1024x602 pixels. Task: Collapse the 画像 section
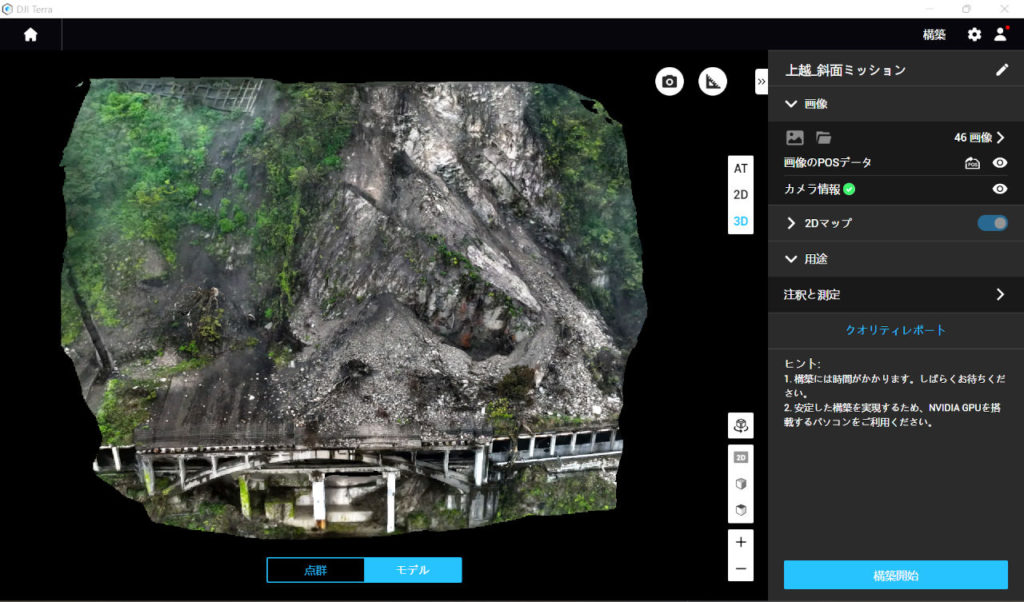click(790, 103)
